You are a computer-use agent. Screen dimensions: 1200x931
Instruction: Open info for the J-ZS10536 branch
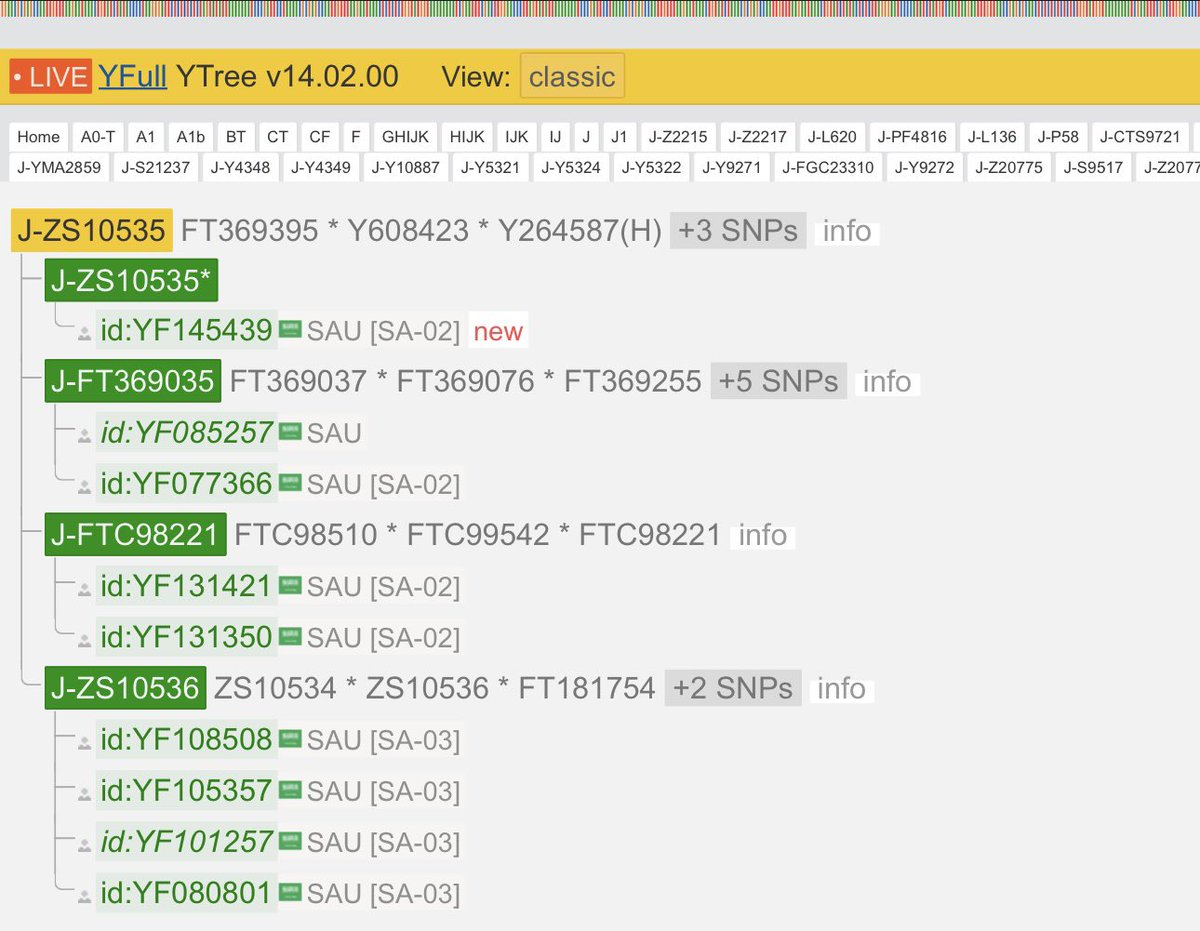841,689
